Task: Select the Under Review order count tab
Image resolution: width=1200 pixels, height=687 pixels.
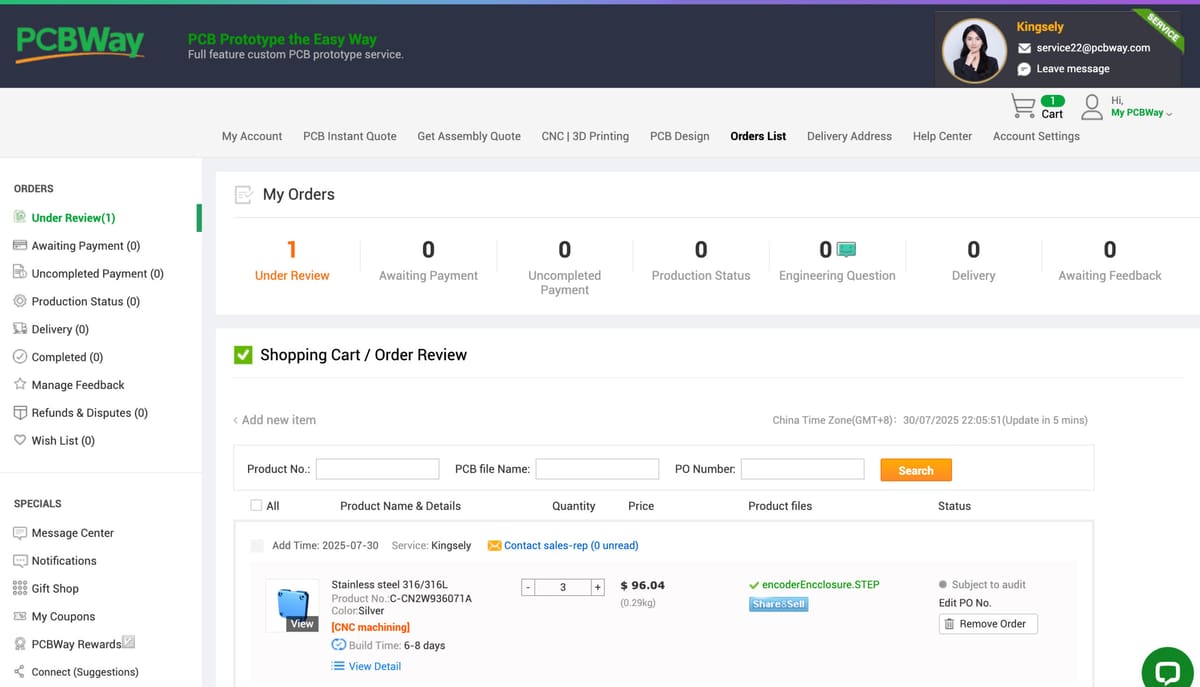Action: [x=292, y=260]
